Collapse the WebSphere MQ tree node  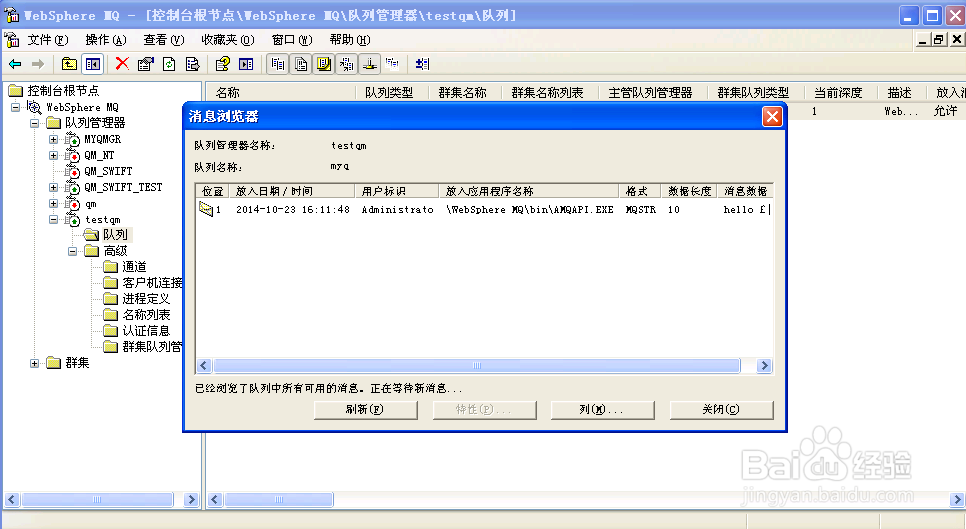pos(16,107)
